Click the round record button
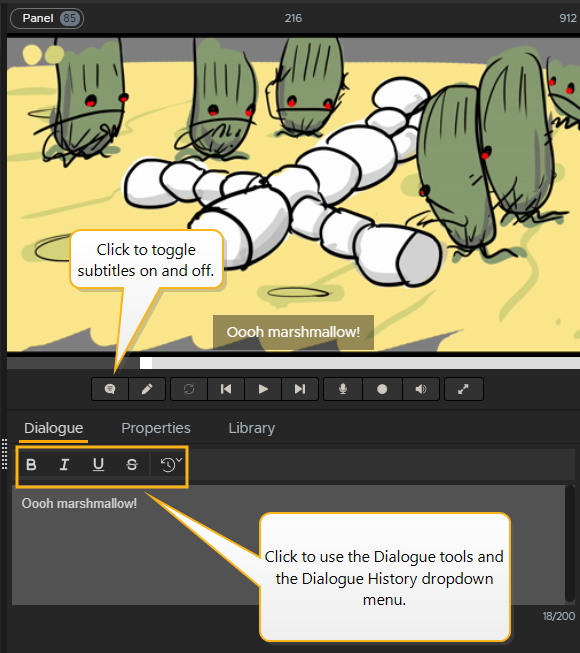 382,389
